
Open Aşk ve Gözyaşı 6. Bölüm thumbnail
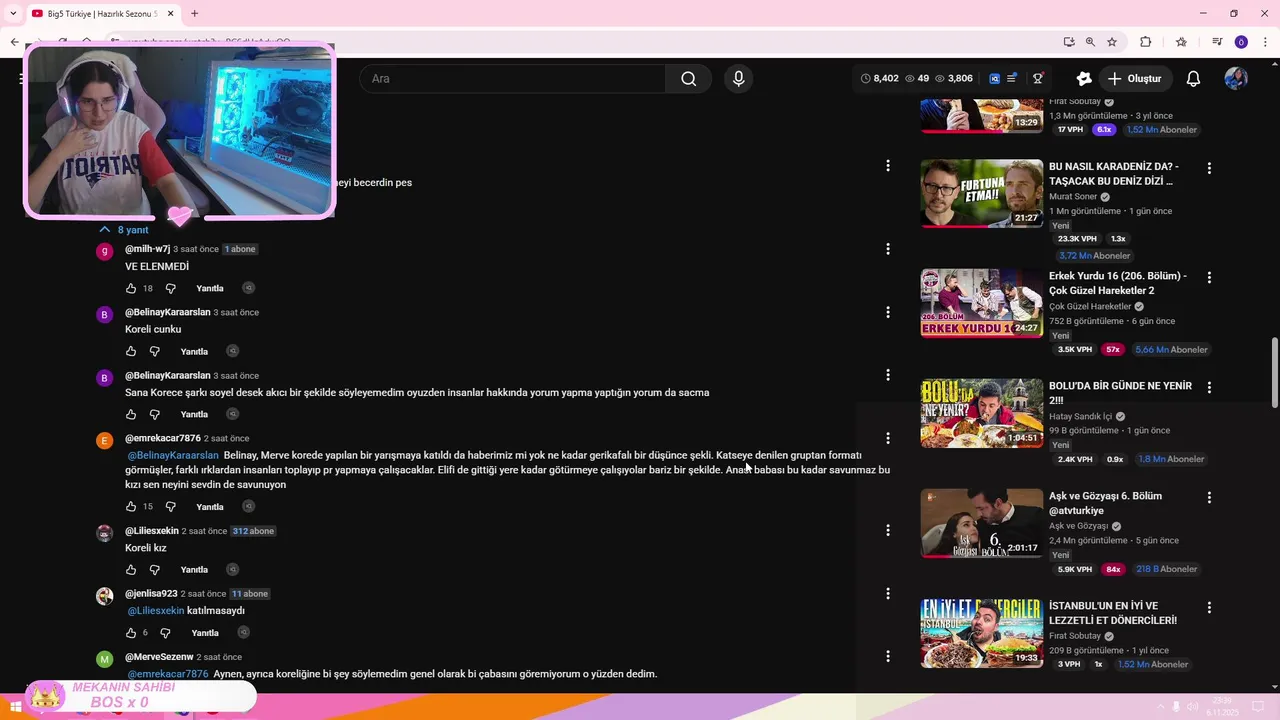[x=981, y=523]
